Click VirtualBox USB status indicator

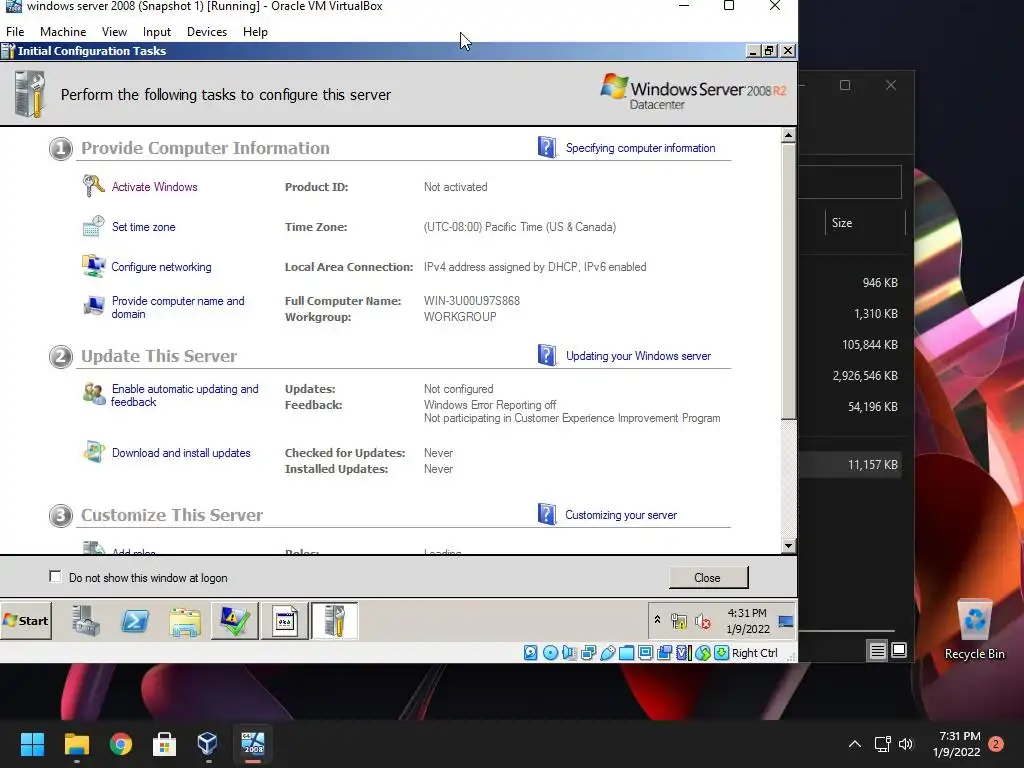tap(607, 652)
